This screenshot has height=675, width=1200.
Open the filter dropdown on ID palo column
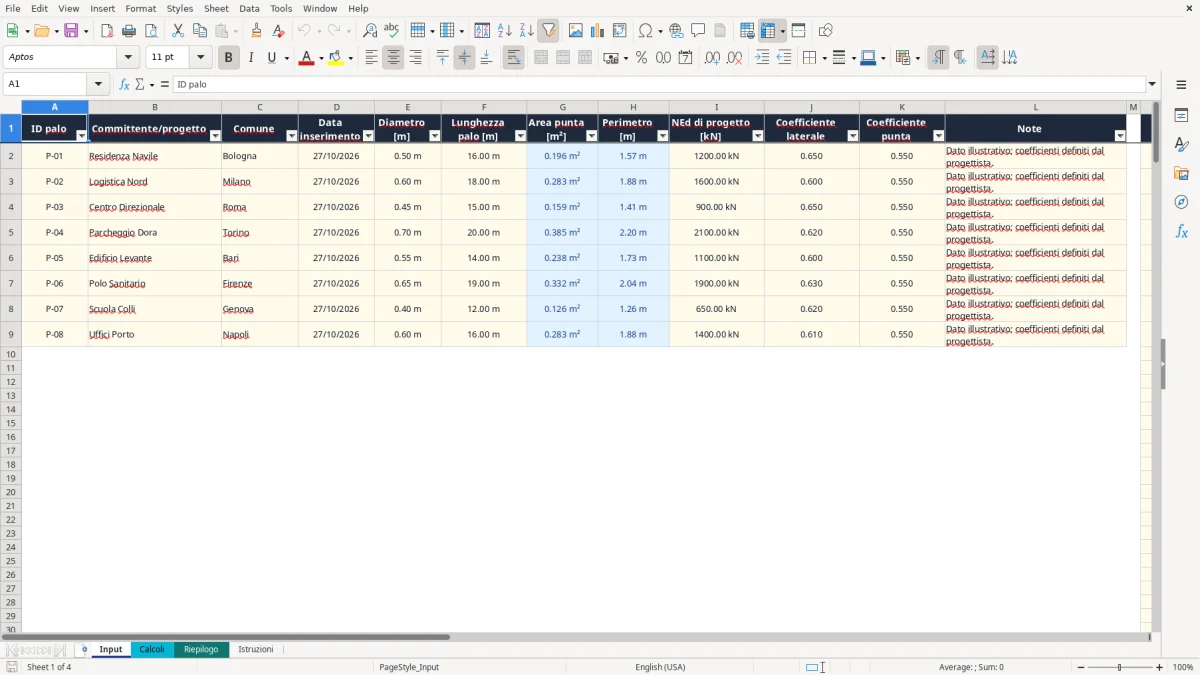pyautogui.click(x=82, y=136)
